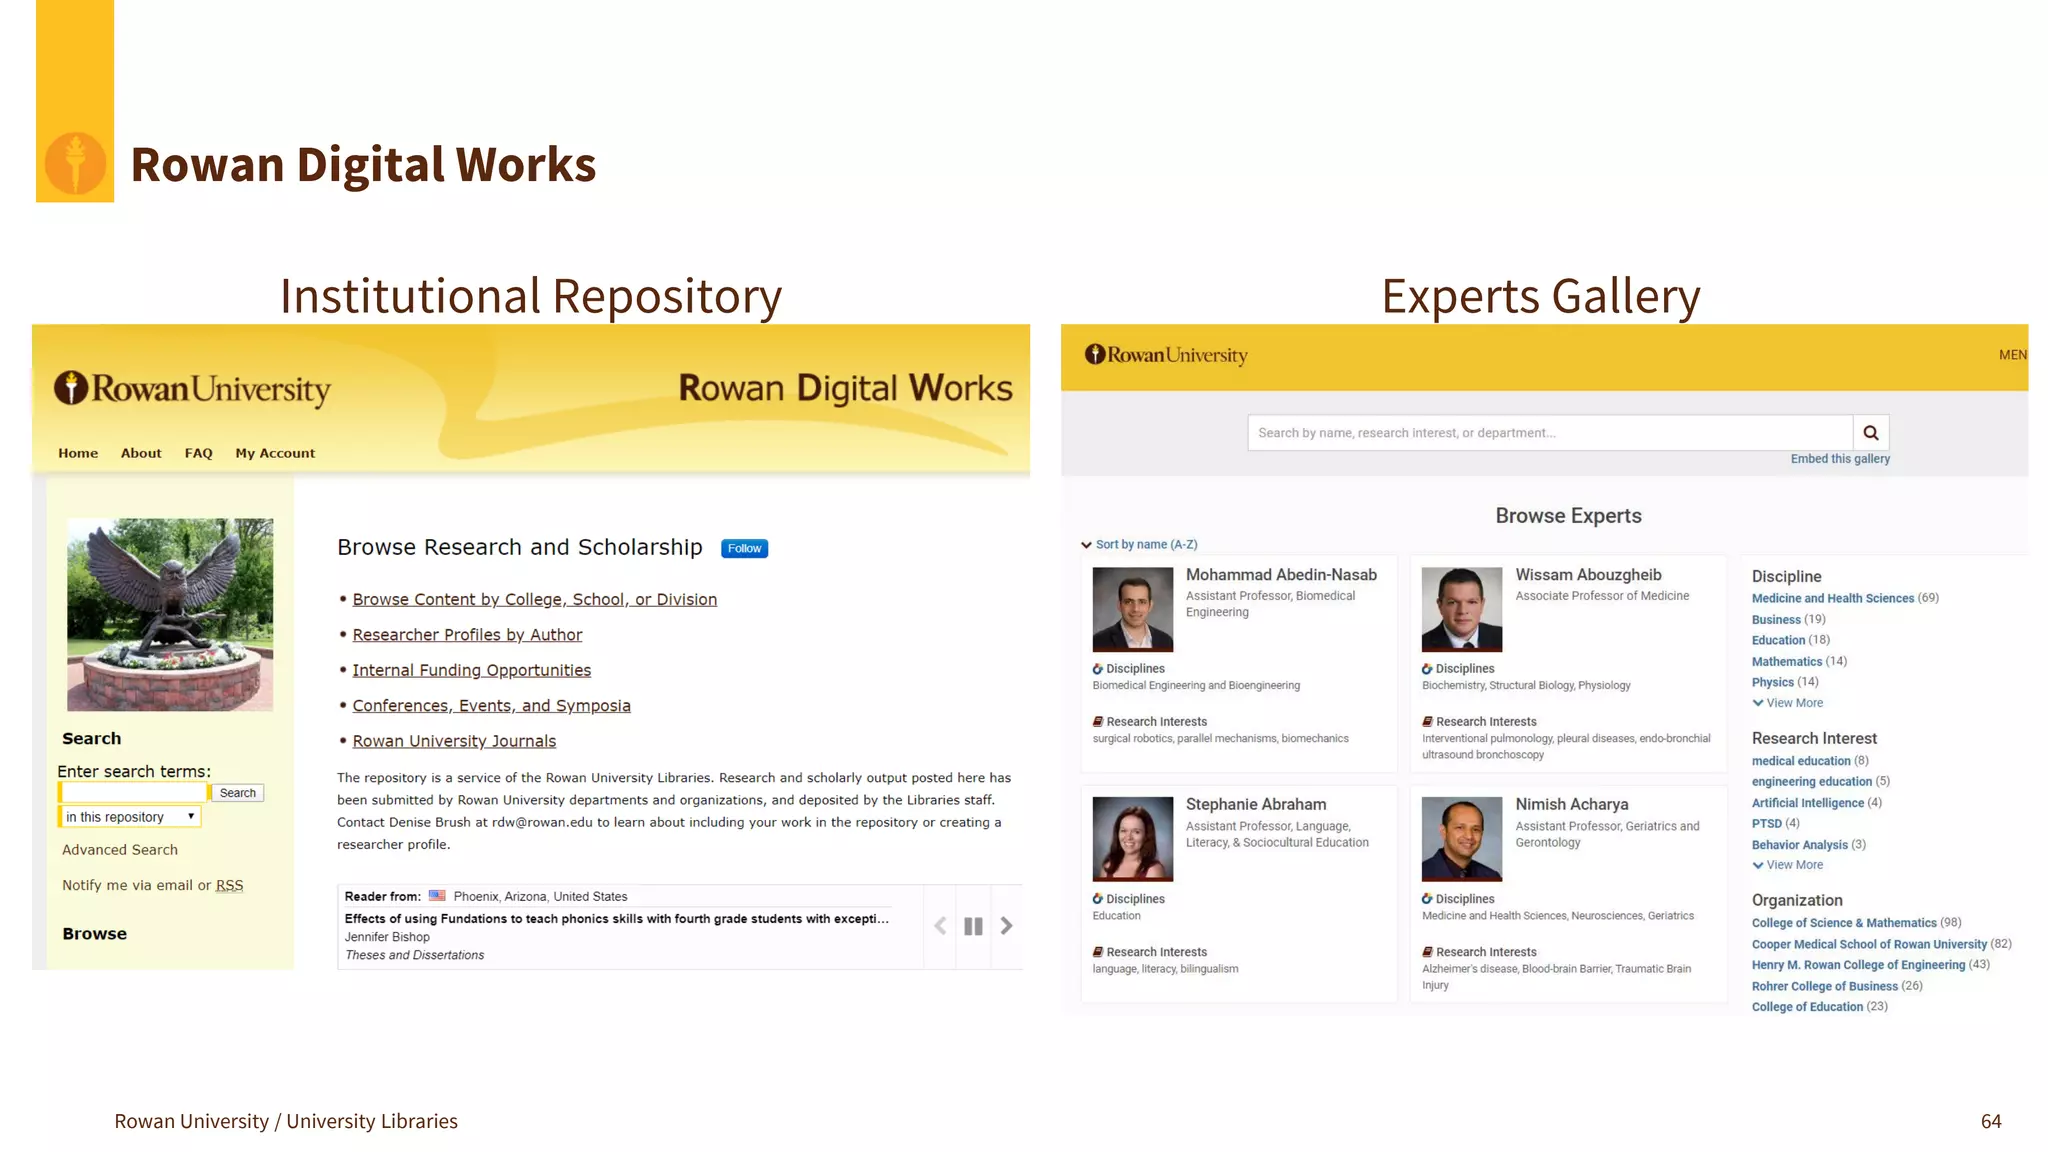Open the Sort by name (A-Z) dropdown
Viewport: 2048px width, 1152px height.
pyautogui.click(x=1139, y=545)
